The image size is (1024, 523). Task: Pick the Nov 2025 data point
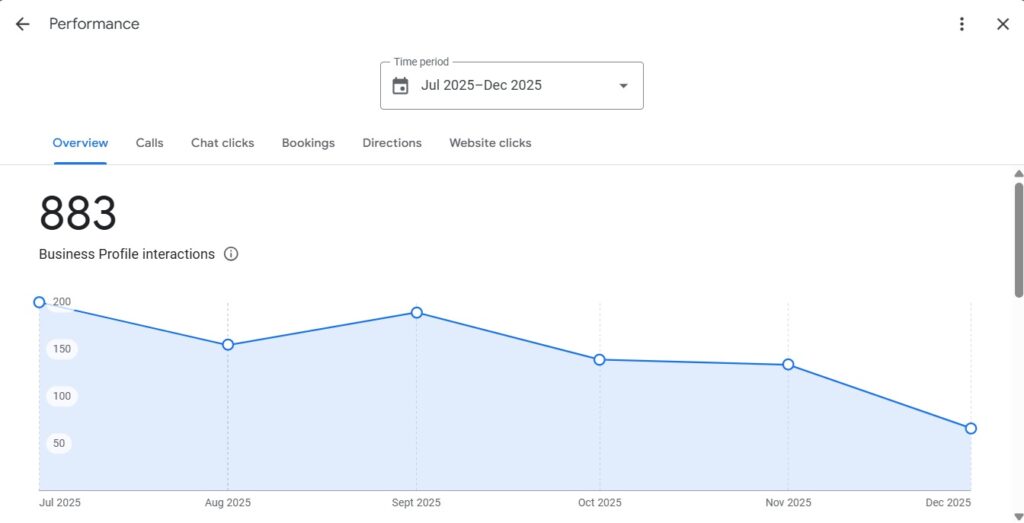[788, 365]
